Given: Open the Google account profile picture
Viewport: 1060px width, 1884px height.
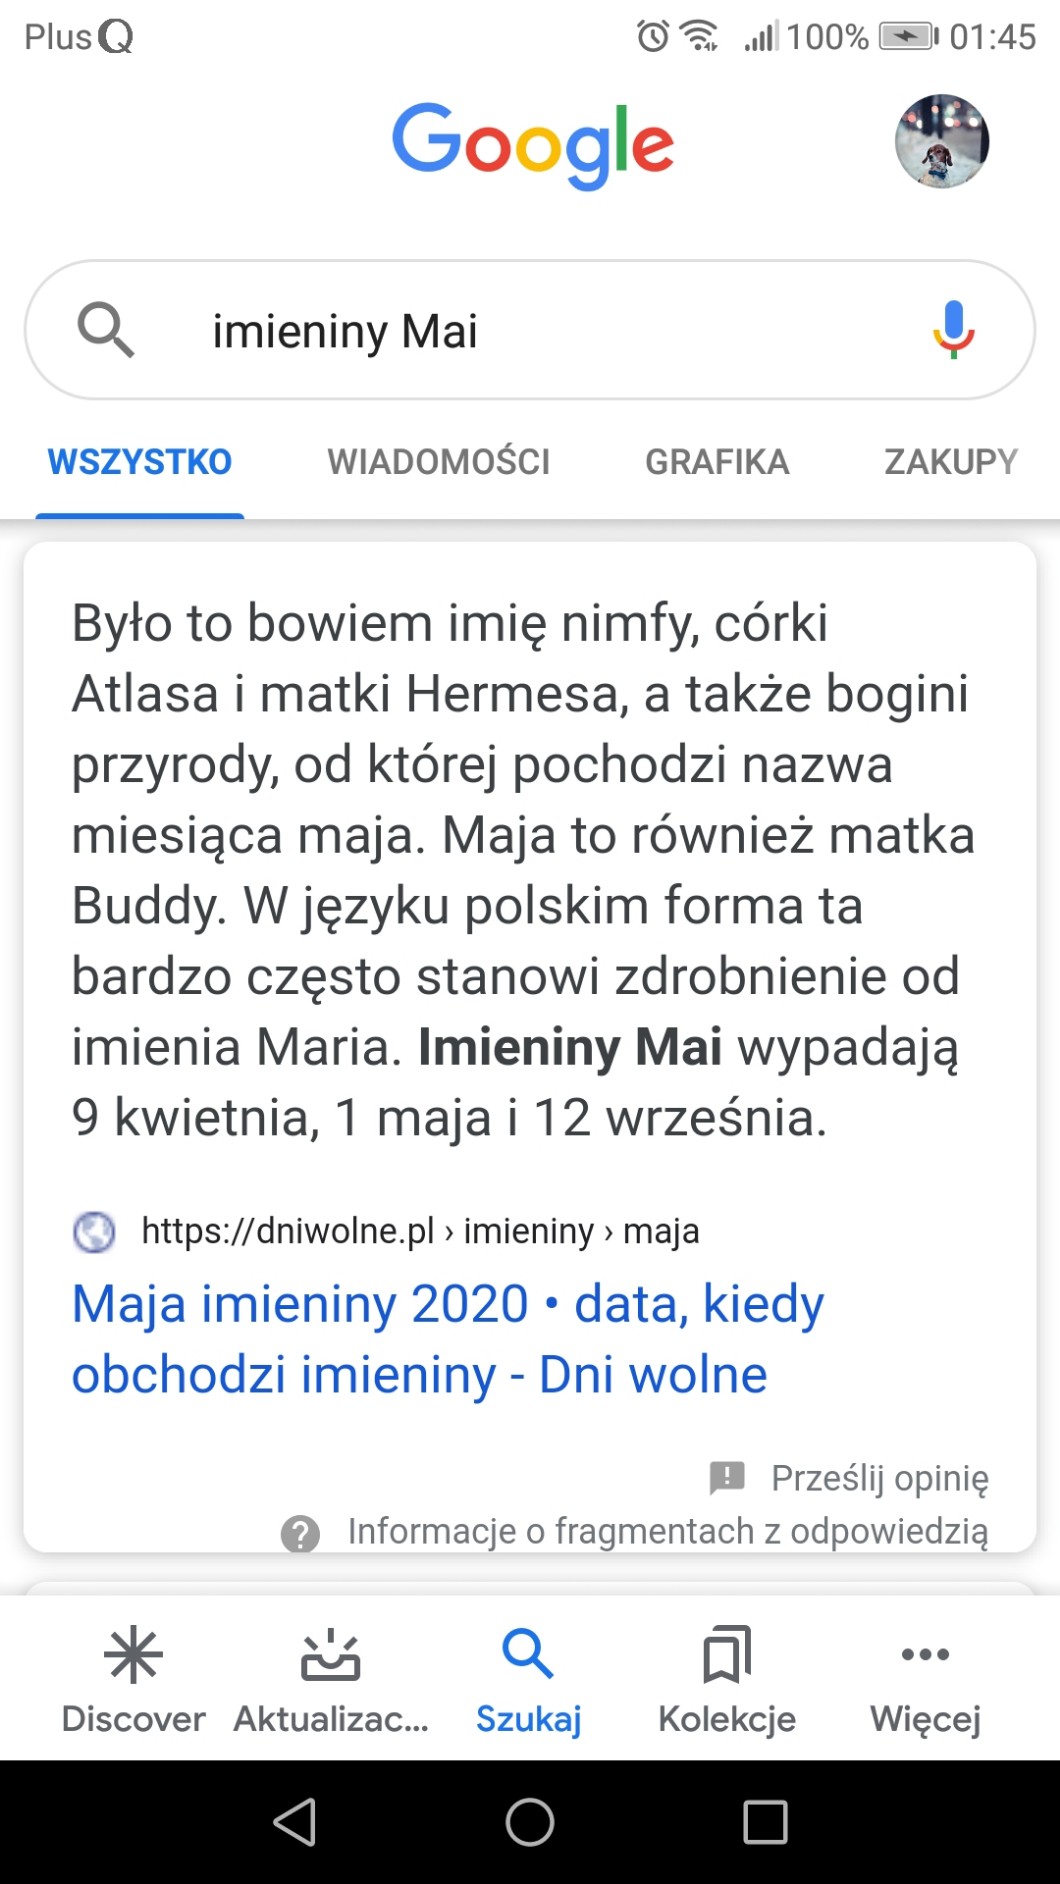Looking at the screenshot, I should [941, 142].
